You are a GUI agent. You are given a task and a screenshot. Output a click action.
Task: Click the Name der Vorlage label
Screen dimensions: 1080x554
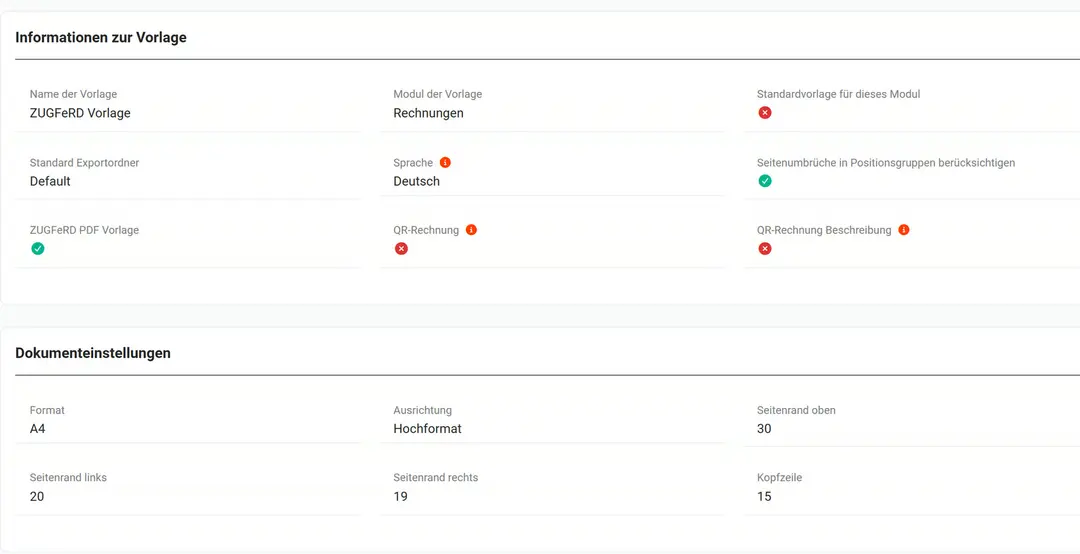(73, 94)
